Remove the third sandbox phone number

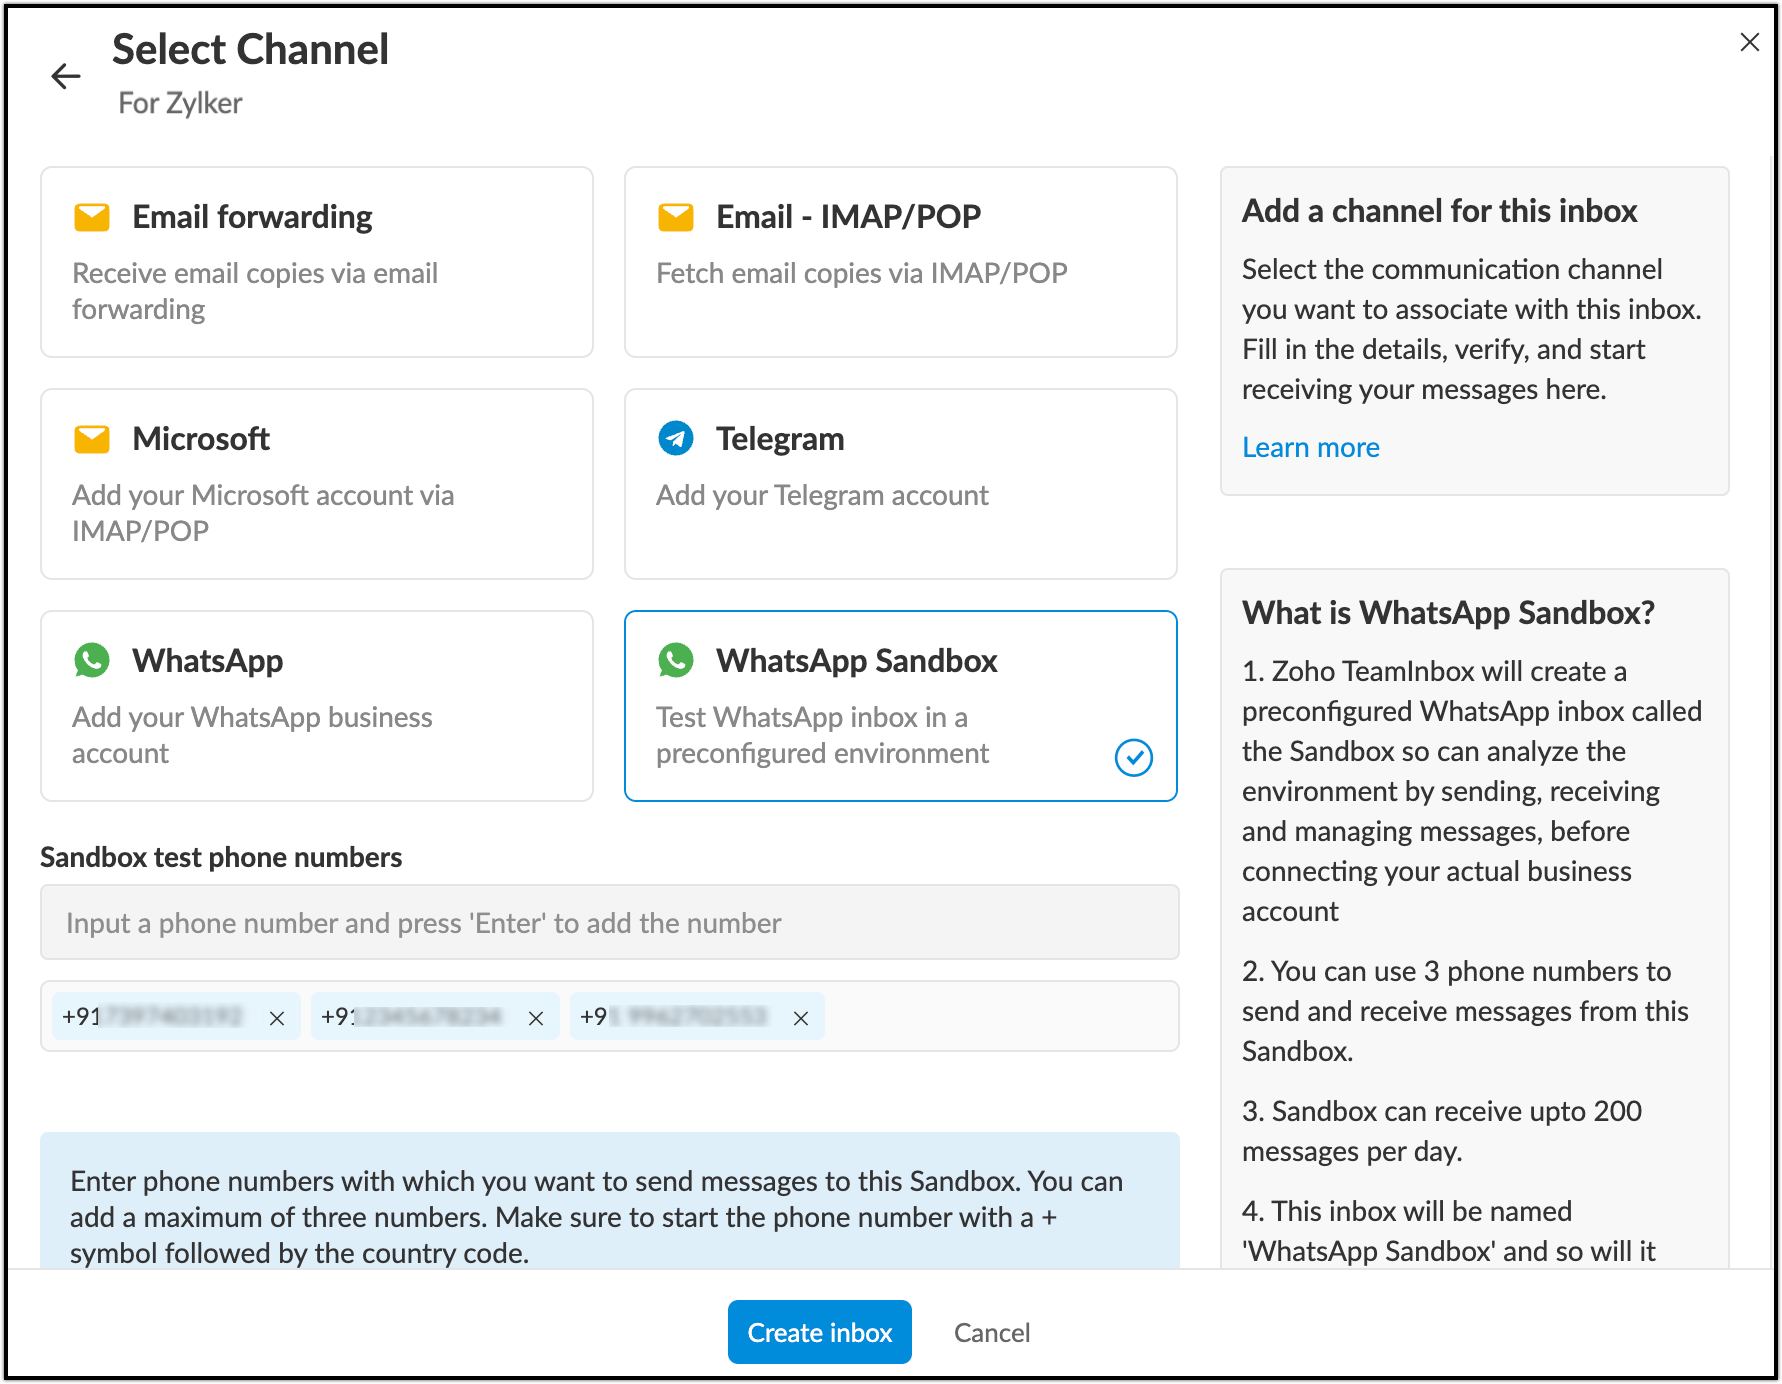click(801, 1018)
